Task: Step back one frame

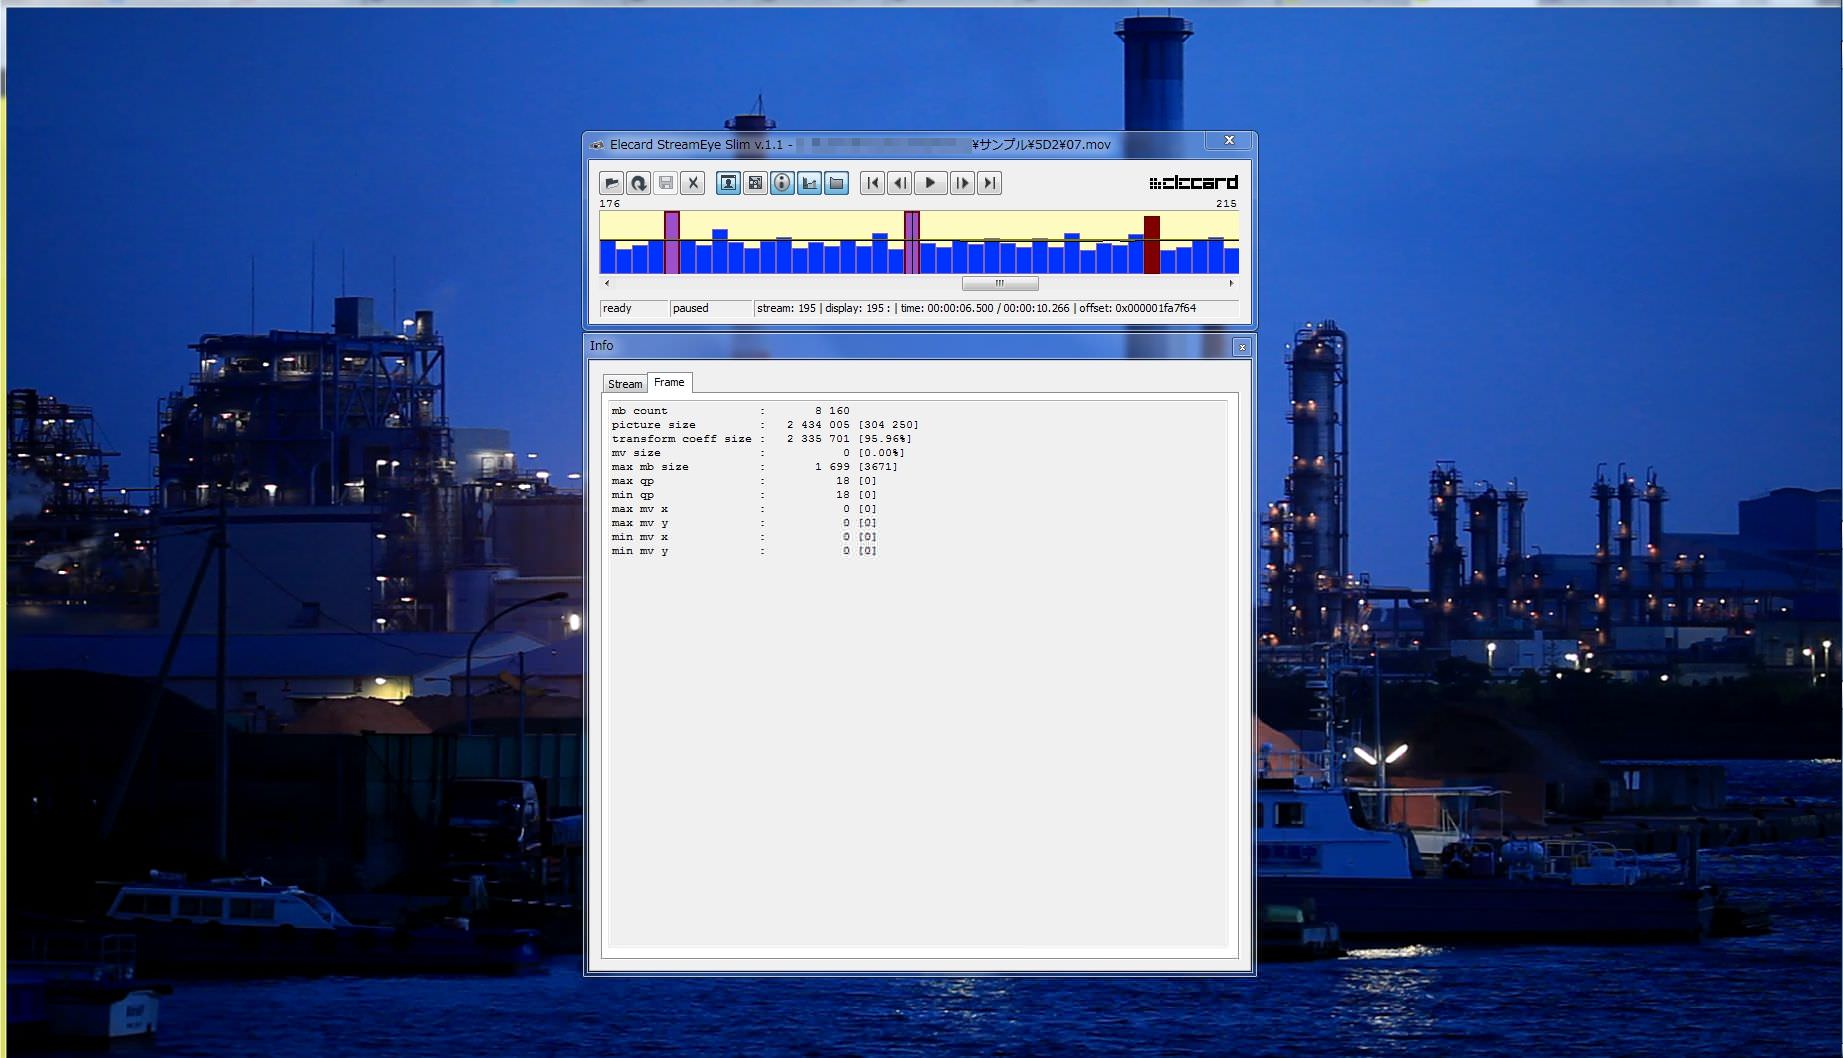Action: [x=899, y=183]
